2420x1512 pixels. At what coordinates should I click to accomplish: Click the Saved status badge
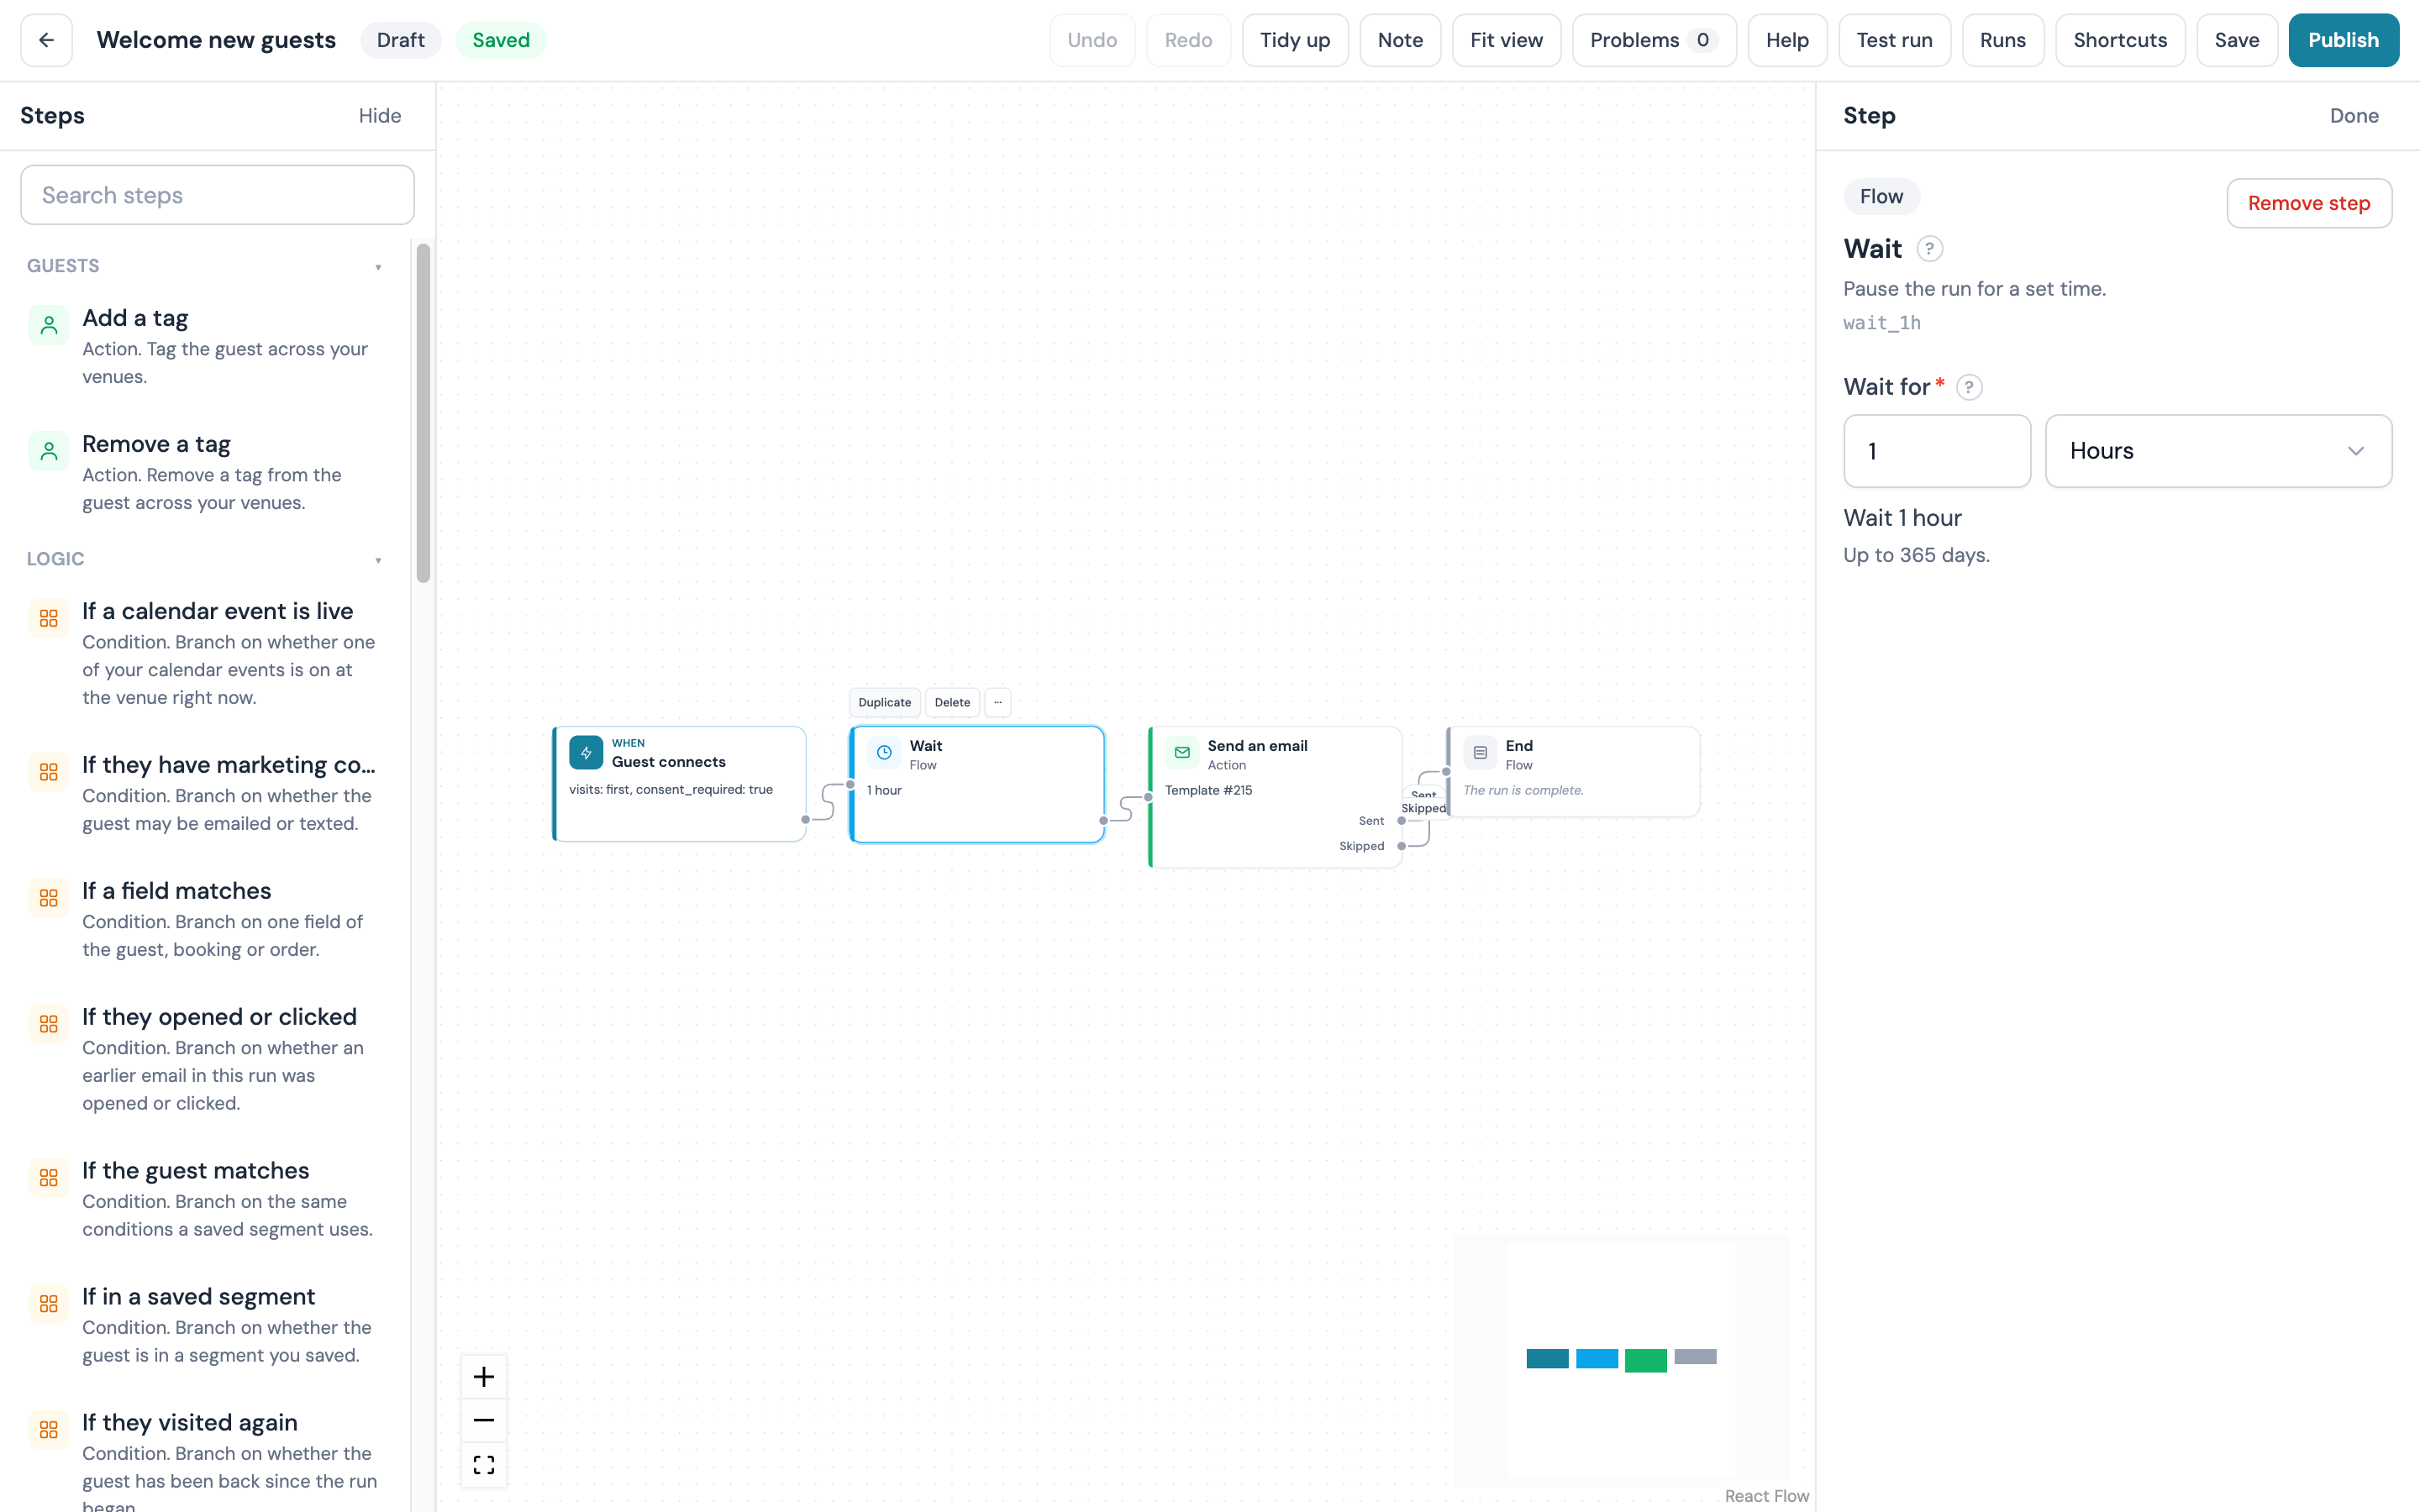pos(501,40)
